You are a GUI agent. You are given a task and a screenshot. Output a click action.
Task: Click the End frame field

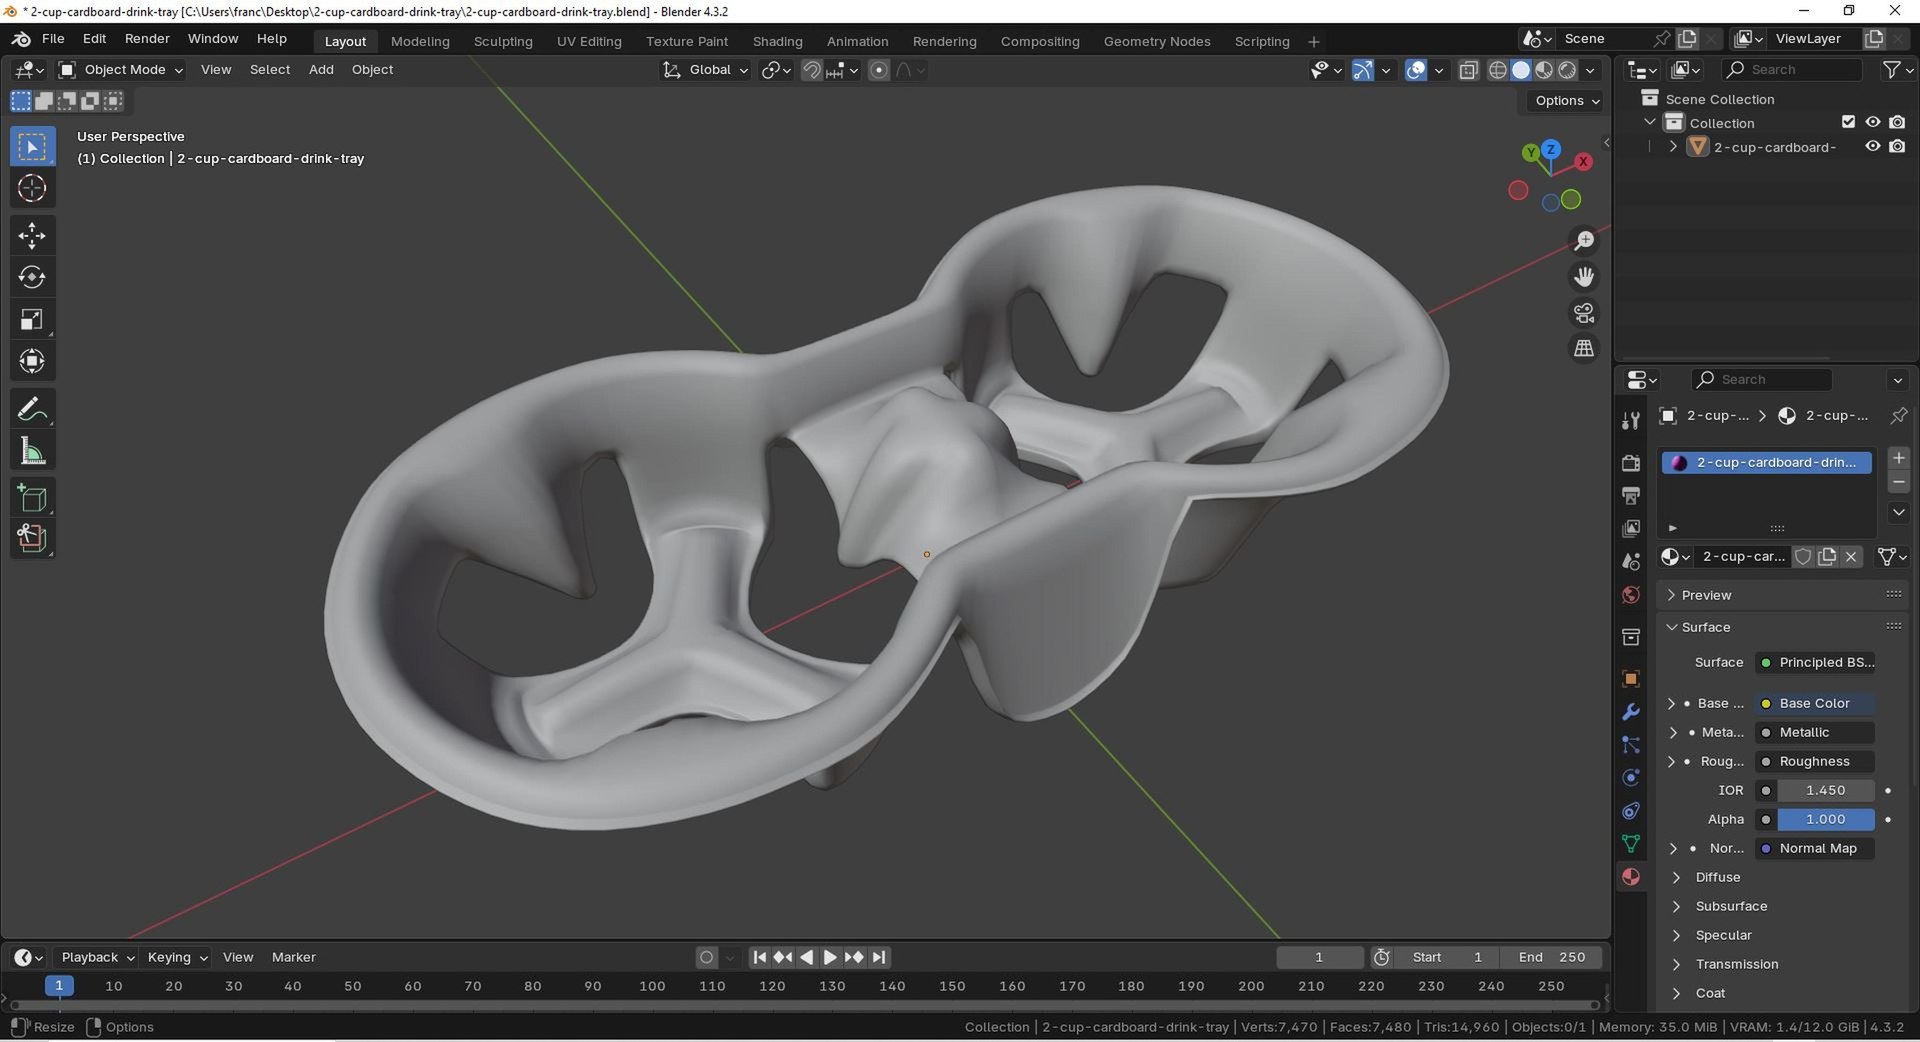[1552, 957]
